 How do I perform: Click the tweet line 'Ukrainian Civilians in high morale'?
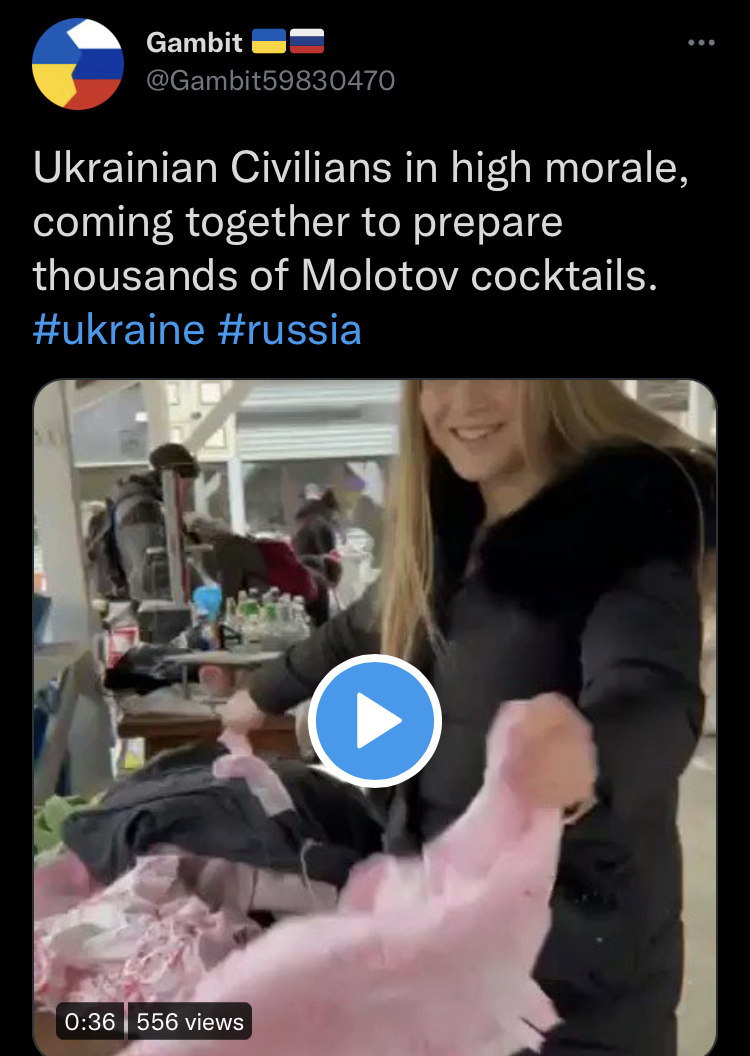[x=361, y=168]
